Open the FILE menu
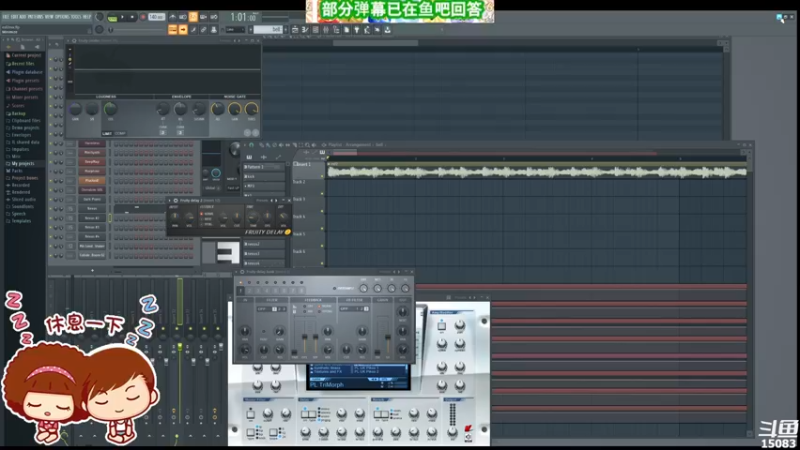The width and height of the screenshot is (800, 450). pyautogui.click(x=6, y=17)
